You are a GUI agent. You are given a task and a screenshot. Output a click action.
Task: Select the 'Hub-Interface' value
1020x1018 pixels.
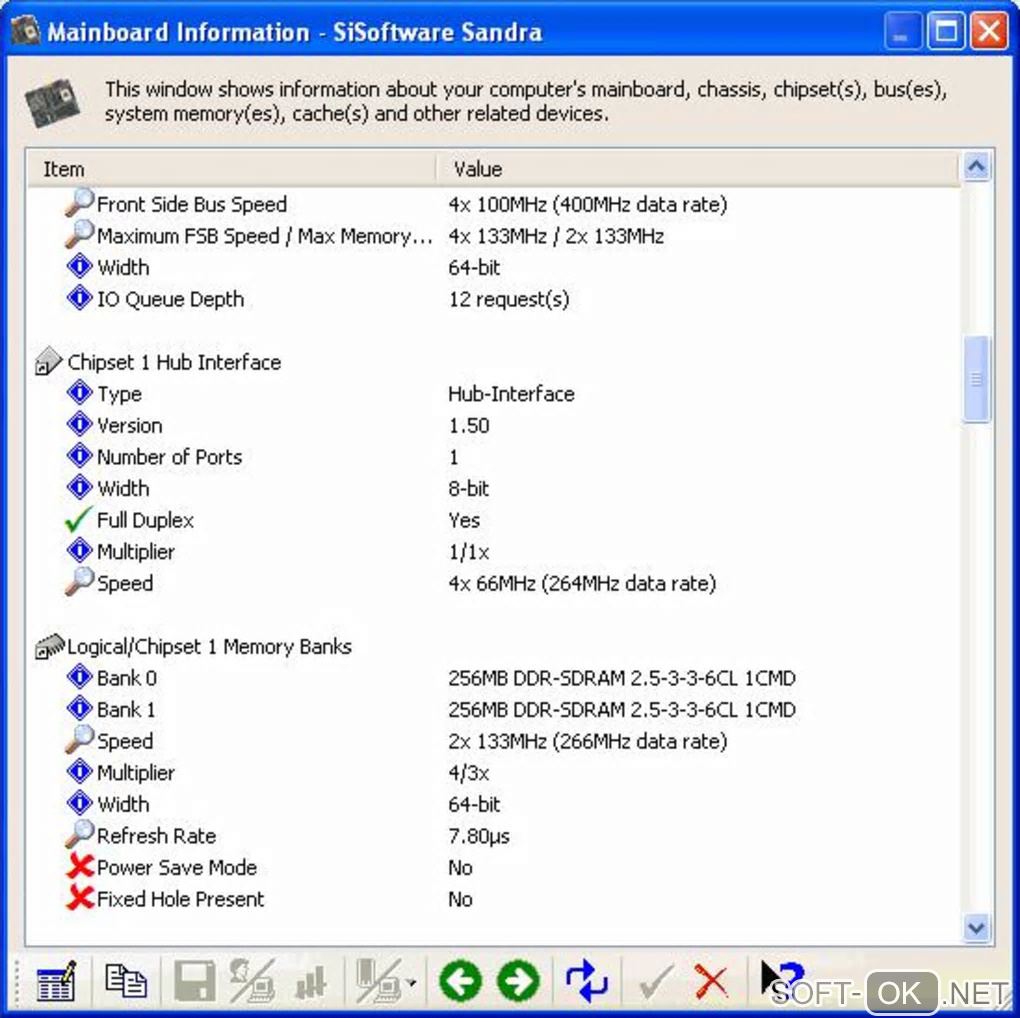[x=511, y=394]
